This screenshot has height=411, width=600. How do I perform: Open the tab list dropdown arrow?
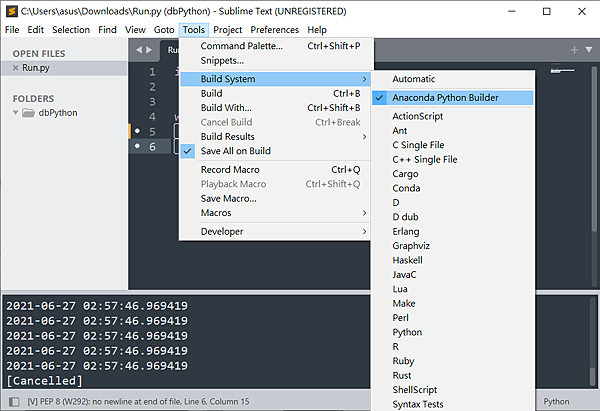[x=589, y=50]
